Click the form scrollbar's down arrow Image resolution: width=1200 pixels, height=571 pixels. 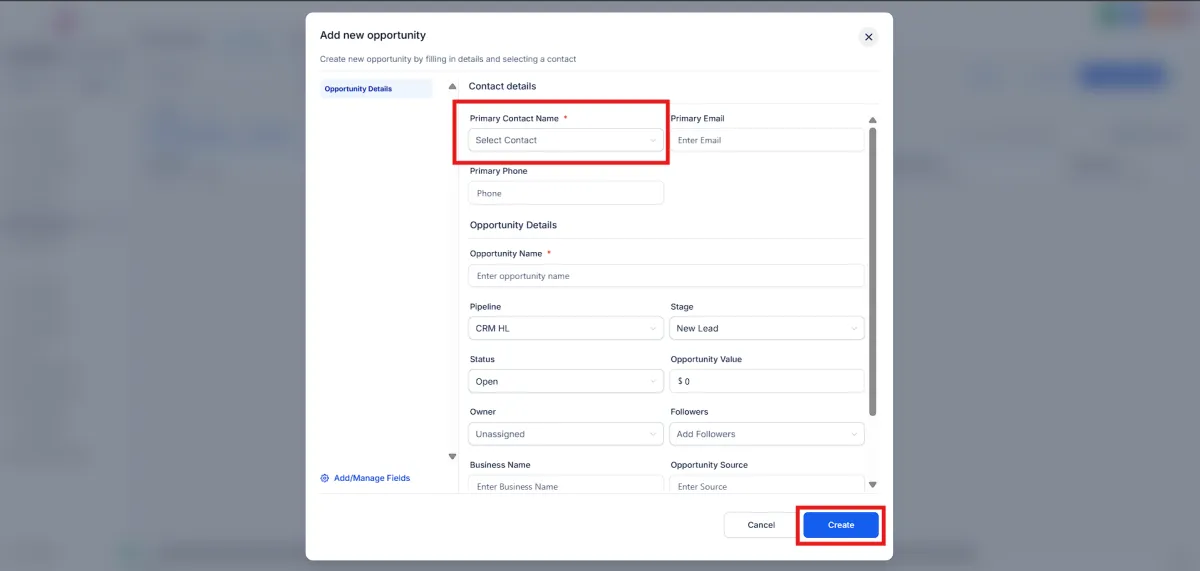click(872, 485)
